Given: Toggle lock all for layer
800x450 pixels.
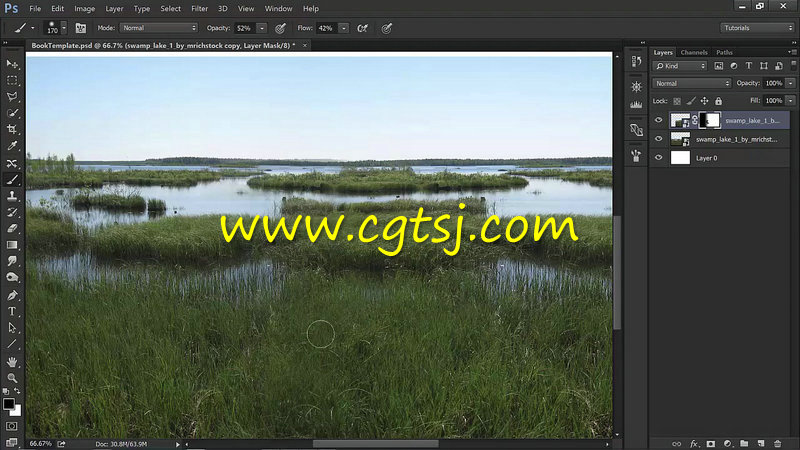Looking at the screenshot, I should pos(718,101).
